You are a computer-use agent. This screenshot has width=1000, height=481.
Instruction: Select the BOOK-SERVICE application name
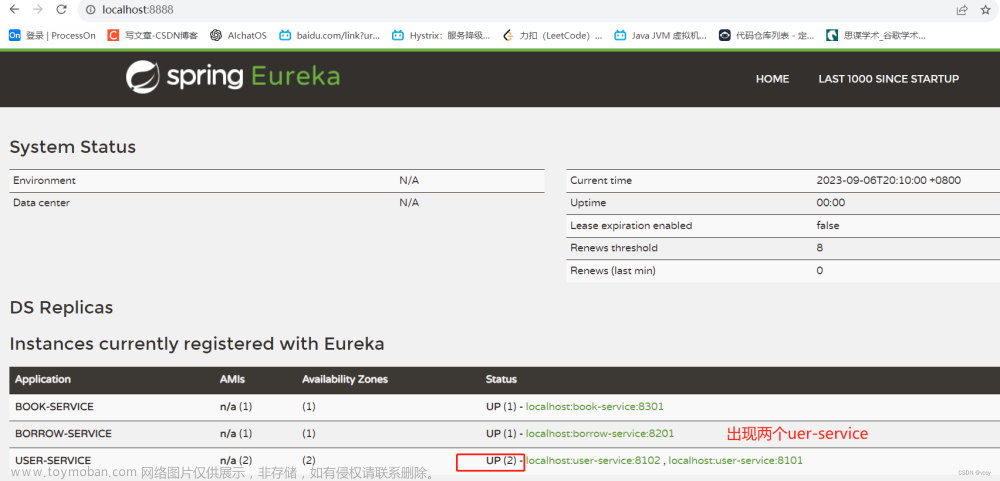(54, 406)
